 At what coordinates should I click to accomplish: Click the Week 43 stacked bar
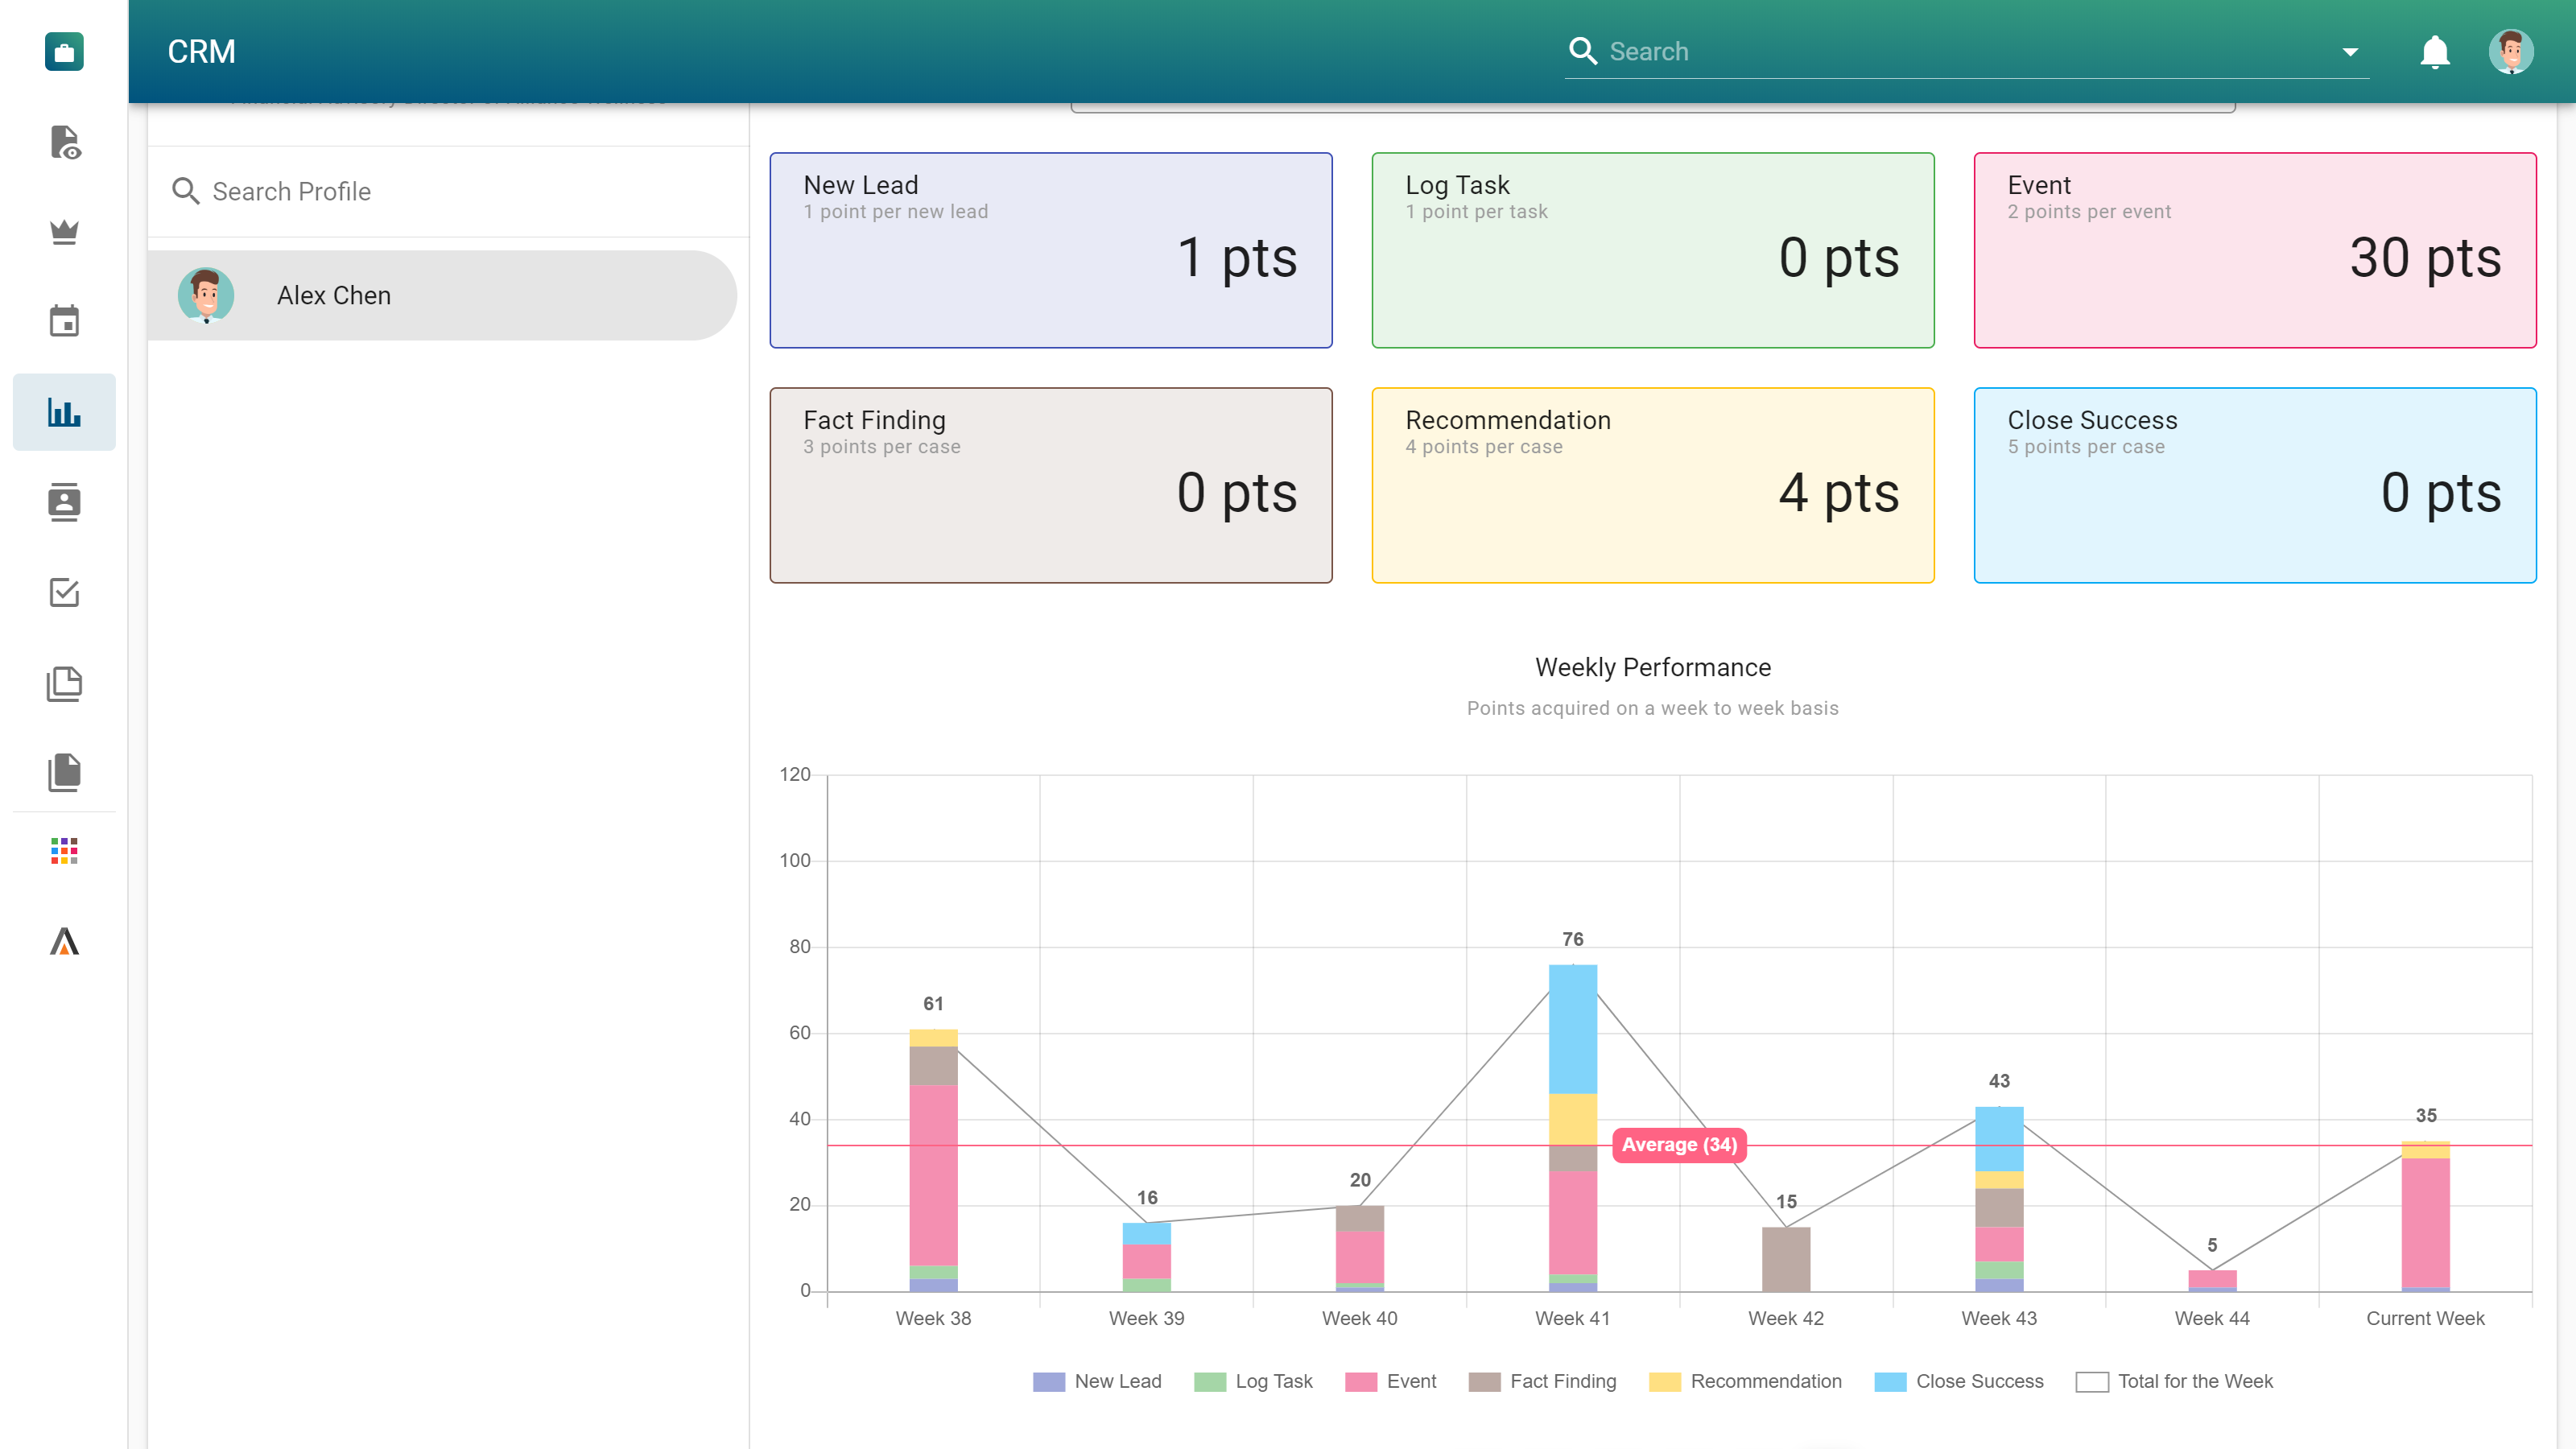1998,1199
